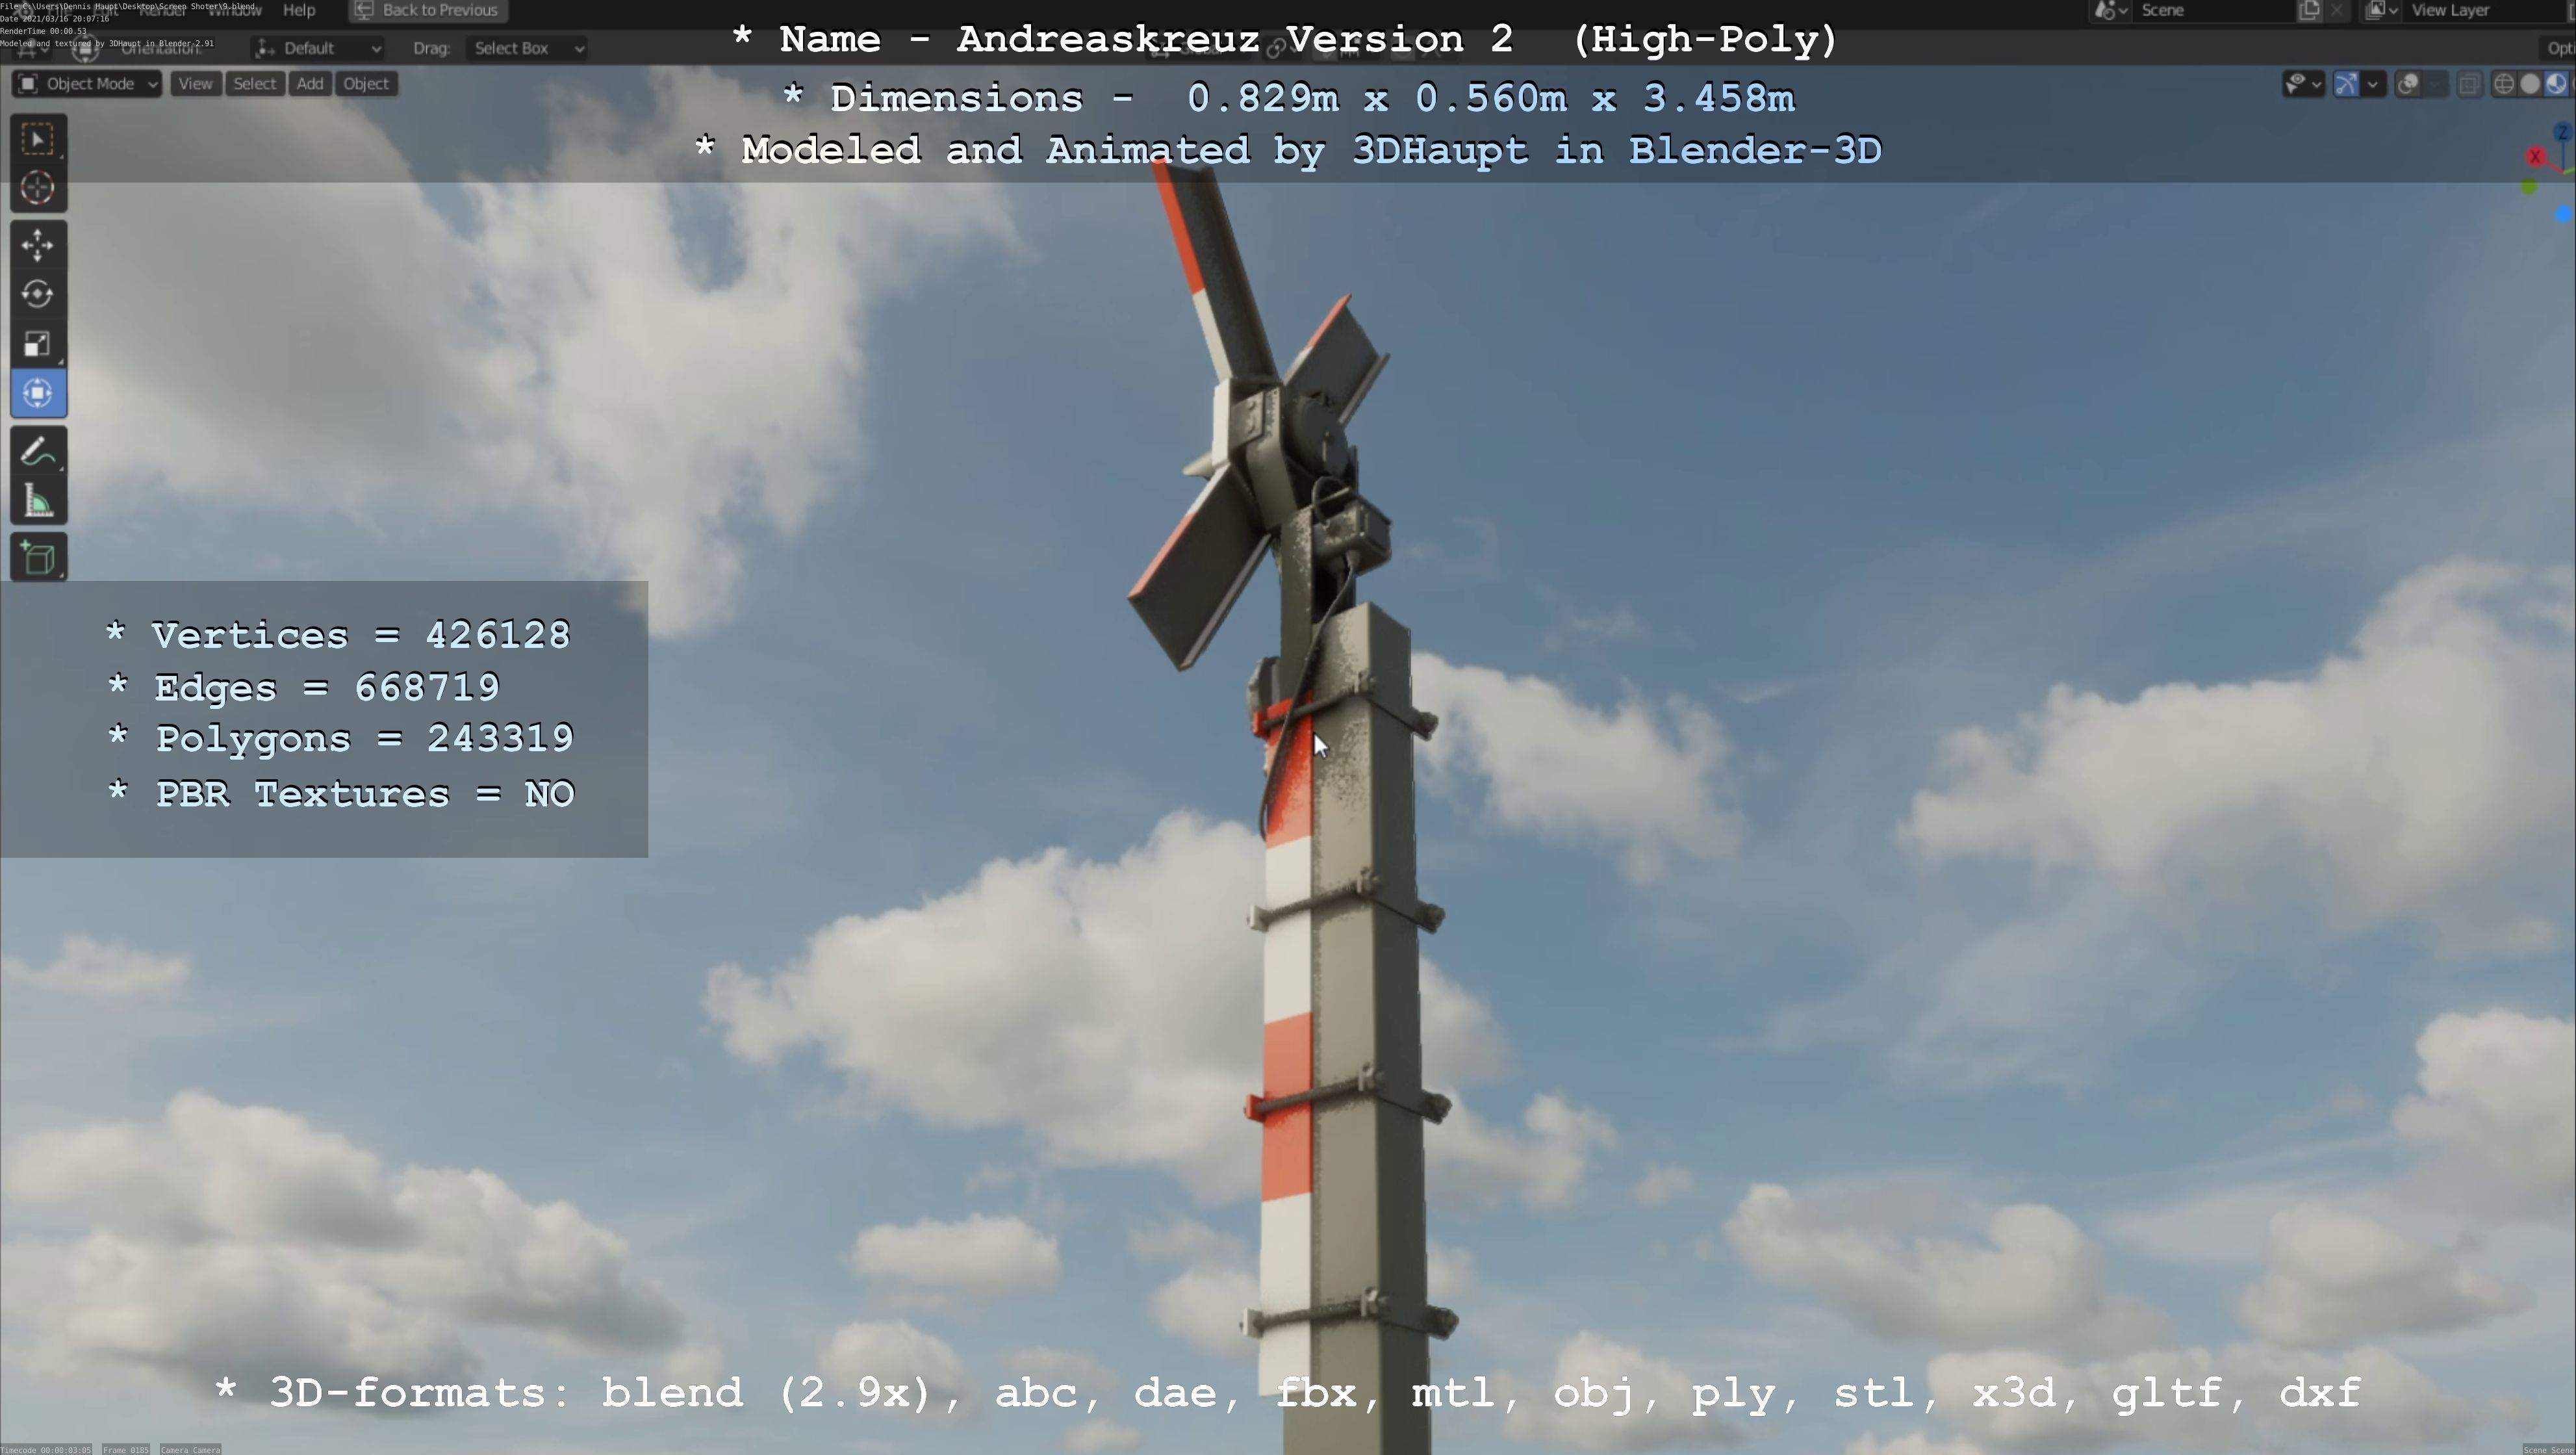
Task: Open gizmo options dropdown arrow
Action: (2373, 84)
